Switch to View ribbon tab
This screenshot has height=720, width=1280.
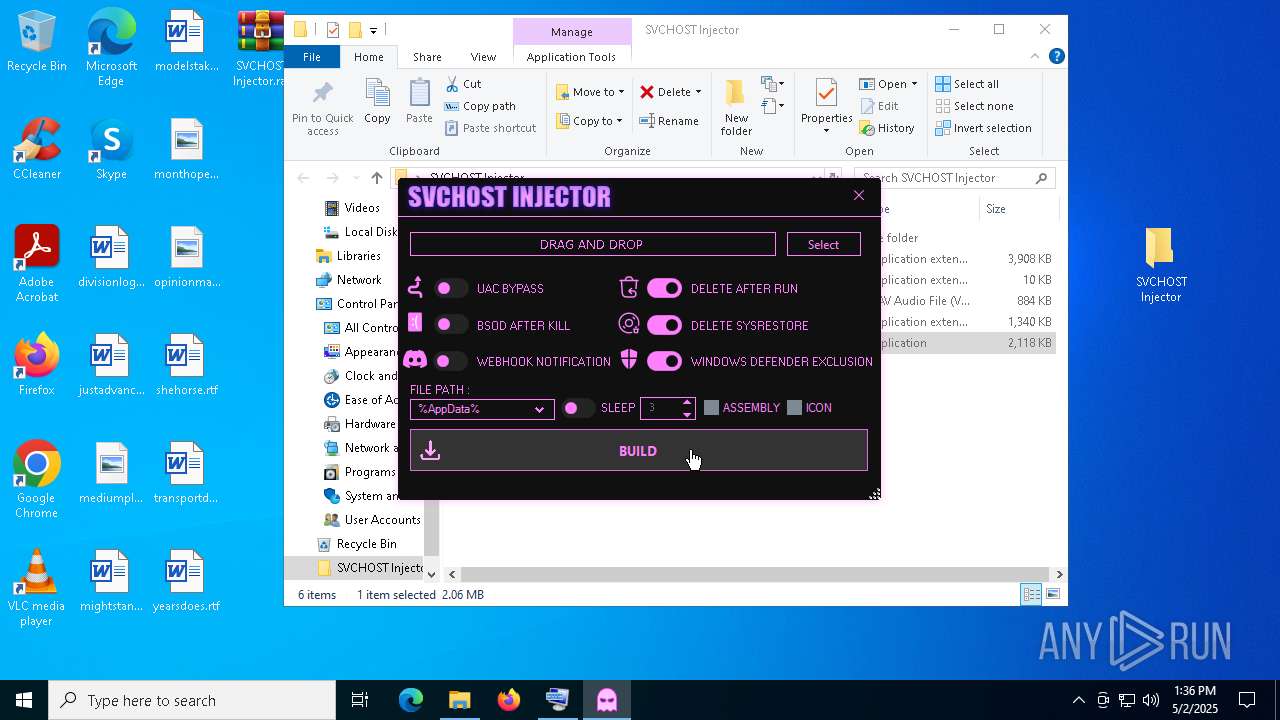tap(483, 57)
